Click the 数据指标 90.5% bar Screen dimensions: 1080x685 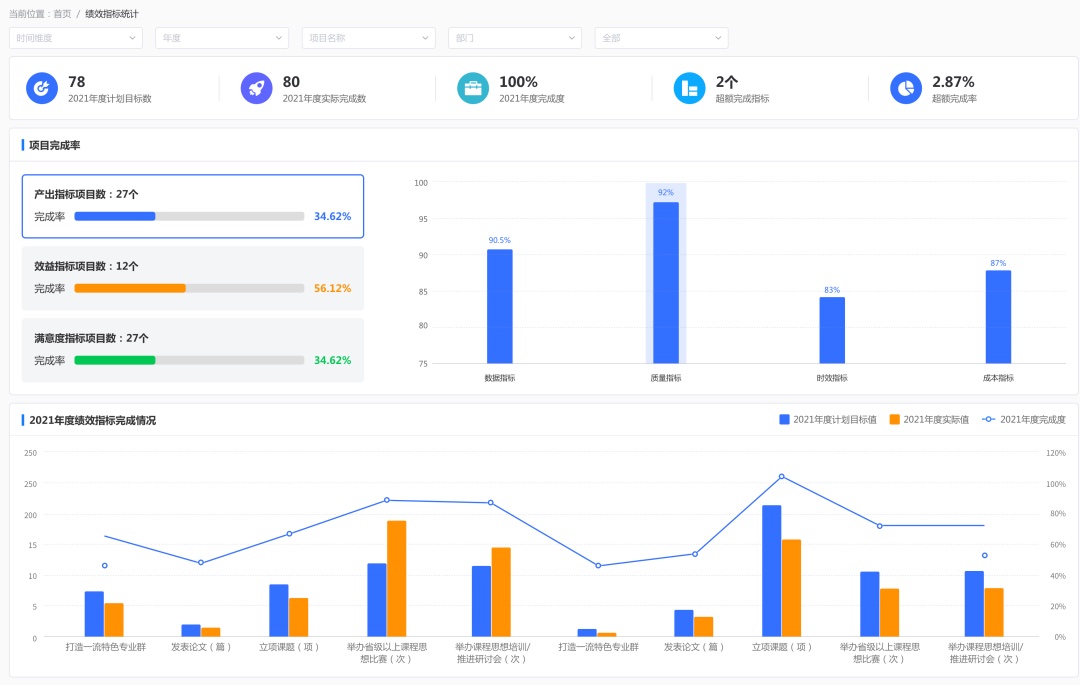point(500,306)
